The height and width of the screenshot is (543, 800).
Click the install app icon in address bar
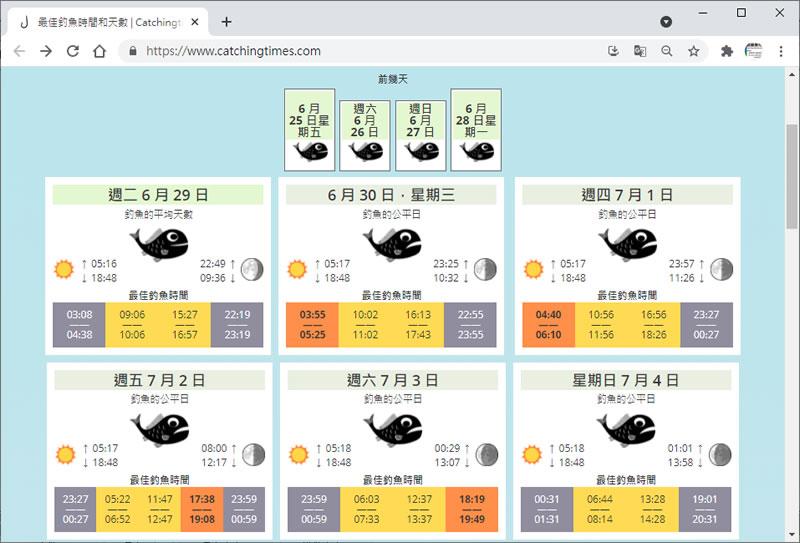614,51
